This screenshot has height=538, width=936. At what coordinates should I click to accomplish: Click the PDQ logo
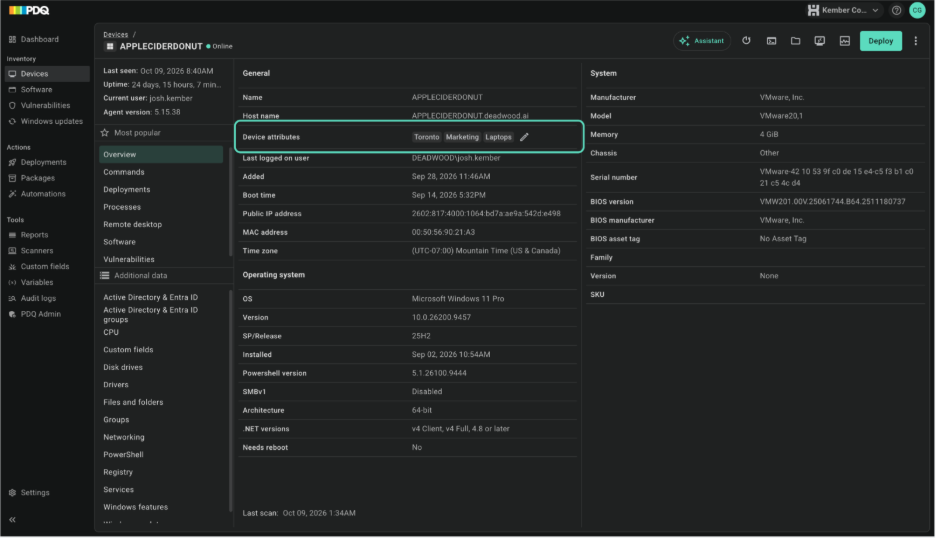tap(29, 10)
